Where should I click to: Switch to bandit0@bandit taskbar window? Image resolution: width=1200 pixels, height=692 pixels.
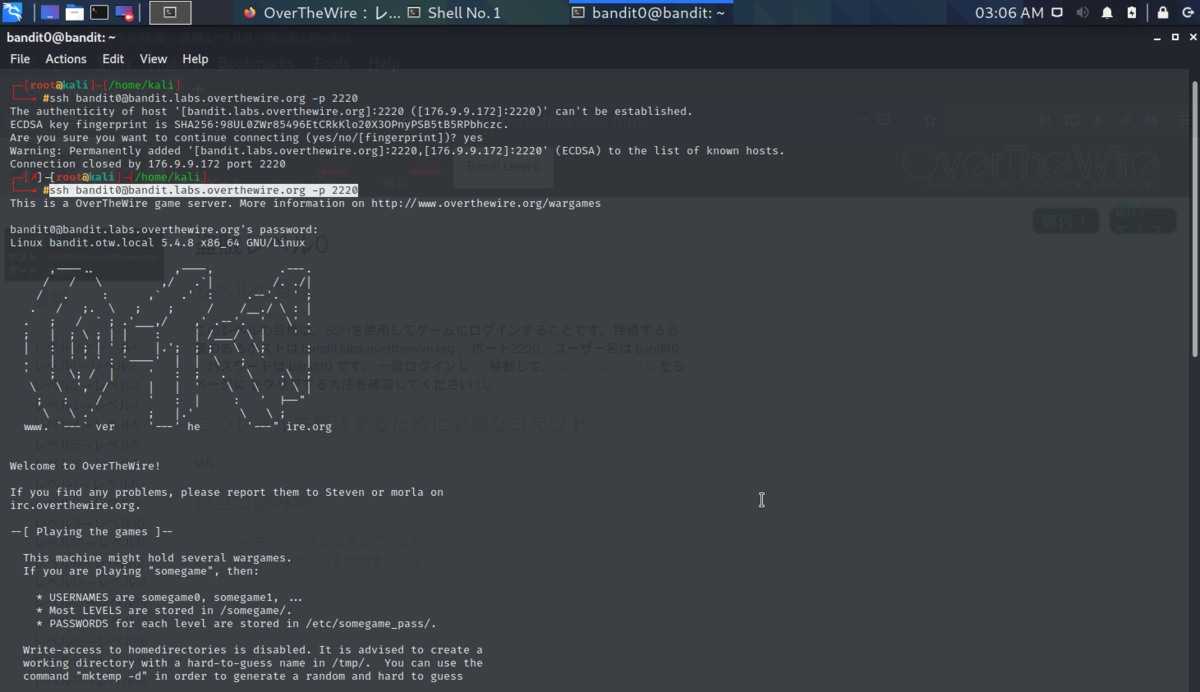648,13
